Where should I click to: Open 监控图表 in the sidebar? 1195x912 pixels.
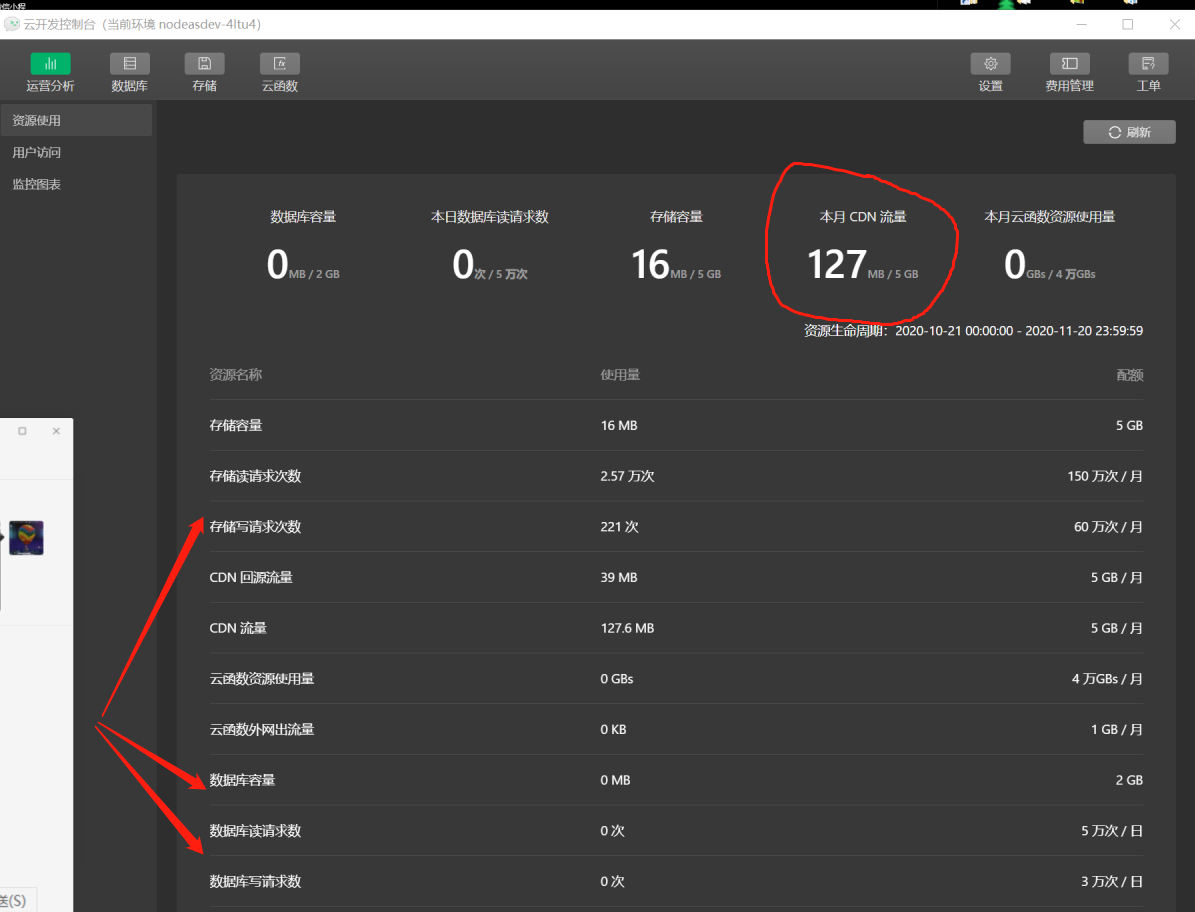coord(37,185)
